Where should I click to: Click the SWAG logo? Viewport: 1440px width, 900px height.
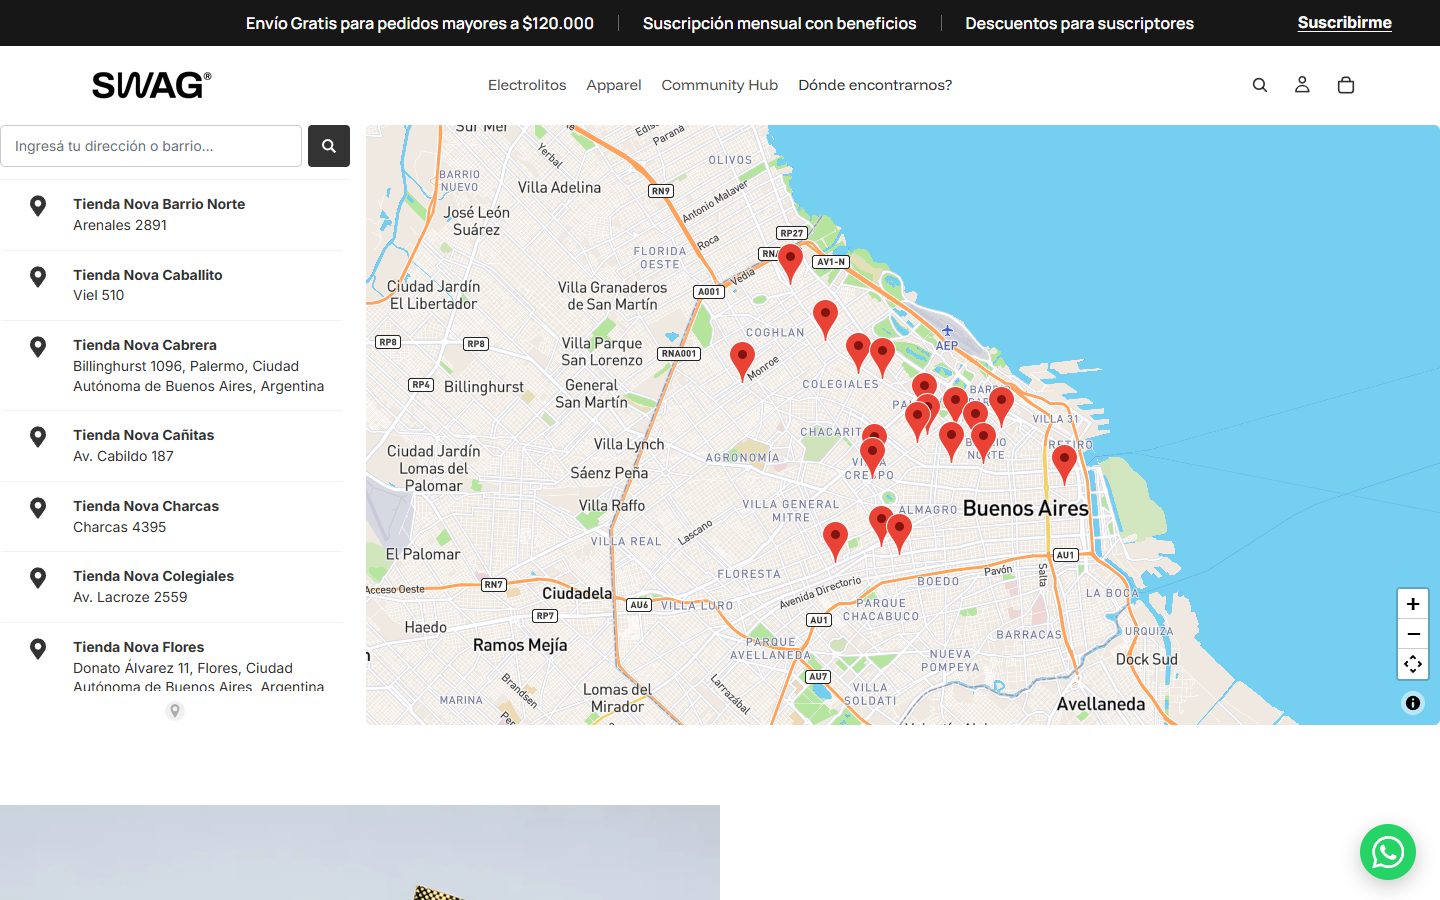(x=152, y=85)
